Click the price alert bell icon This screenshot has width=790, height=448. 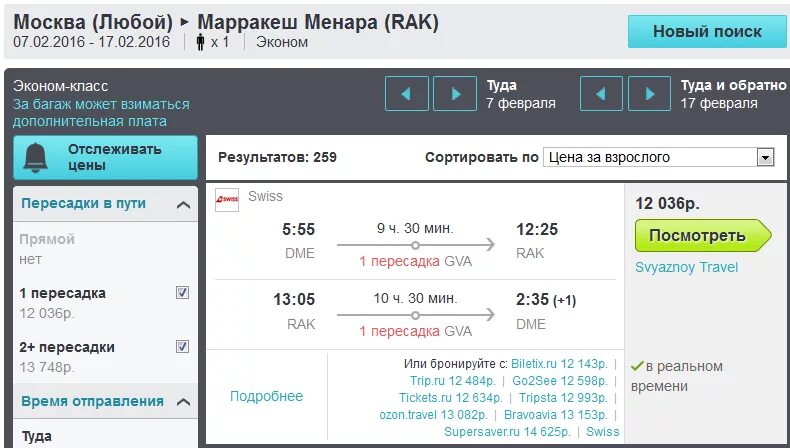pyautogui.click(x=35, y=158)
